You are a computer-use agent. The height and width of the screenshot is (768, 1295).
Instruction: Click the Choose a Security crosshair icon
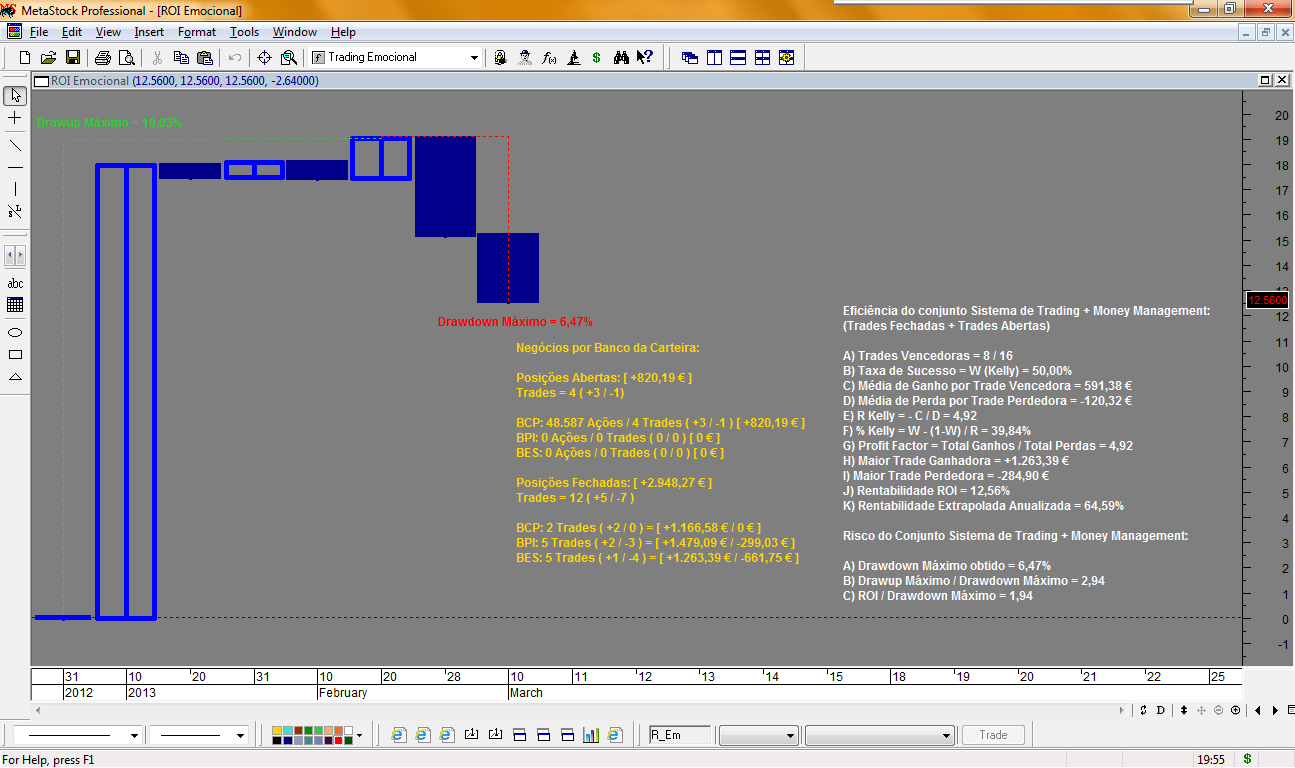pos(264,57)
